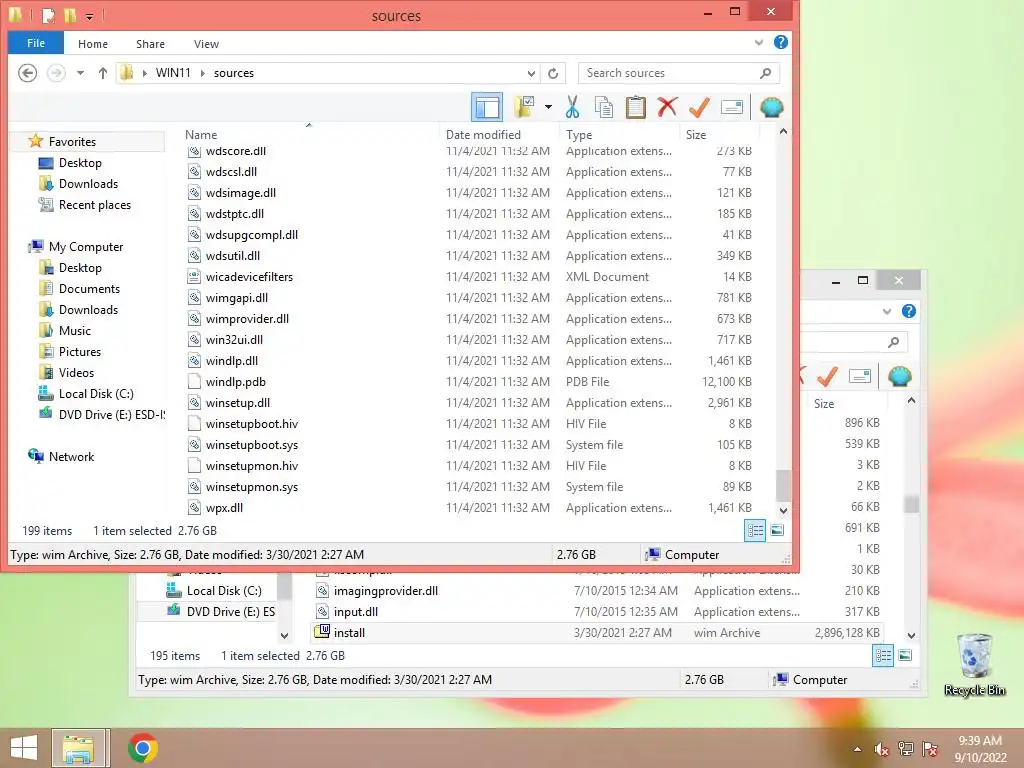Click the chevron after WIN11 in address bar

click(x=202, y=73)
